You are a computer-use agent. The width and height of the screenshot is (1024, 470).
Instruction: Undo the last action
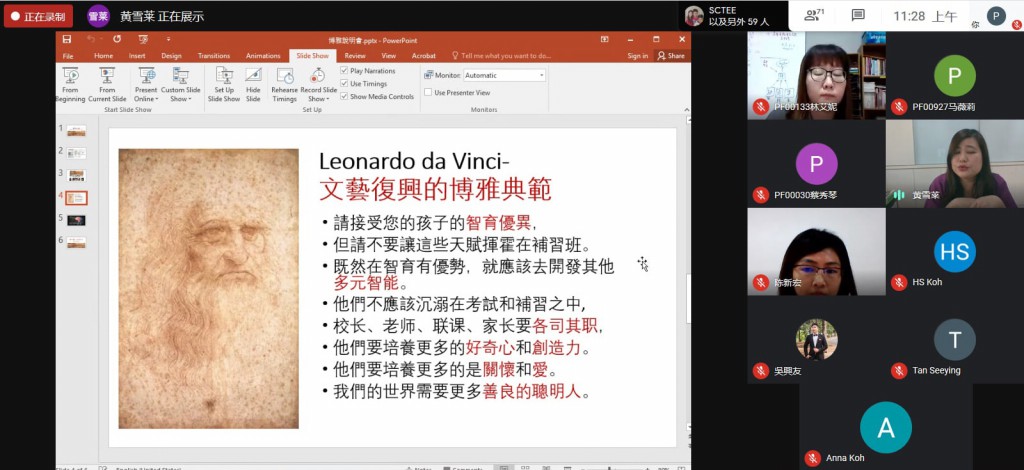[91, 39]
